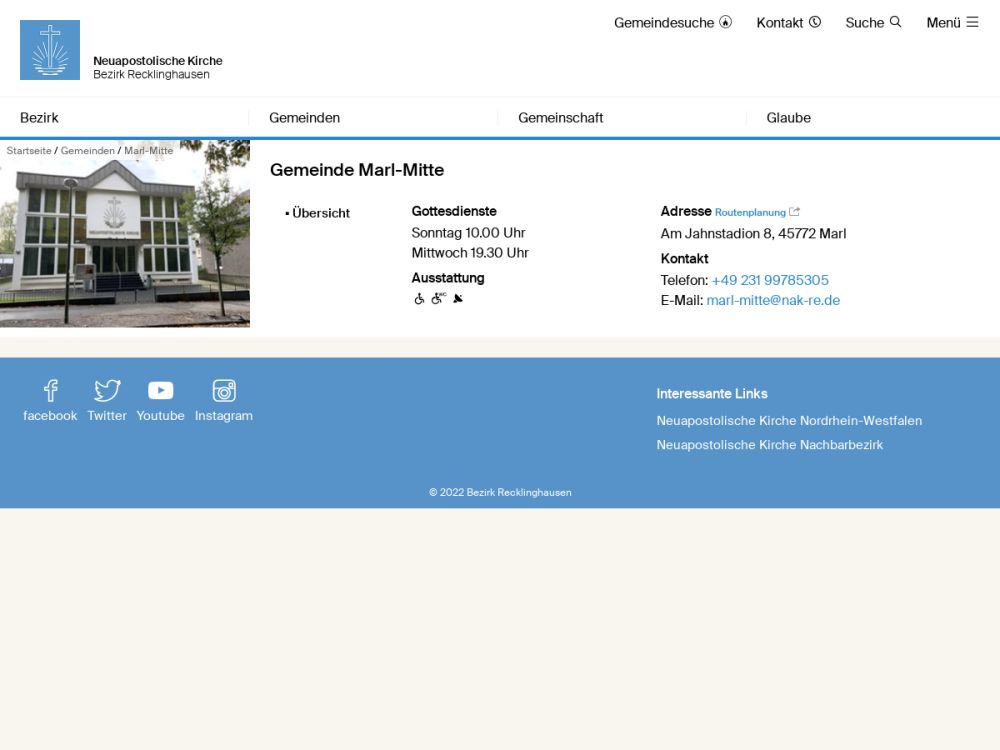Click the church cross logo
Viewport: 1000px width, 750px height.
[x=50, y=50]
